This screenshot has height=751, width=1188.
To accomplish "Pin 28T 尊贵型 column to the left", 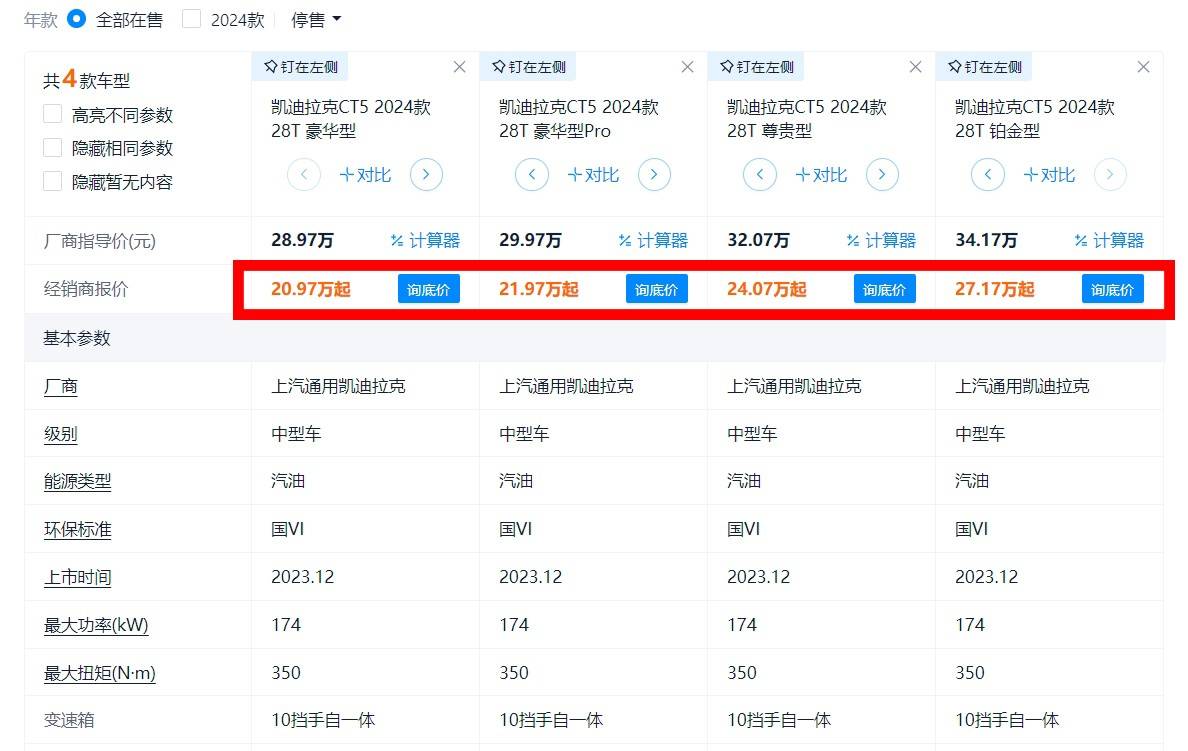I will pos(757,67).
